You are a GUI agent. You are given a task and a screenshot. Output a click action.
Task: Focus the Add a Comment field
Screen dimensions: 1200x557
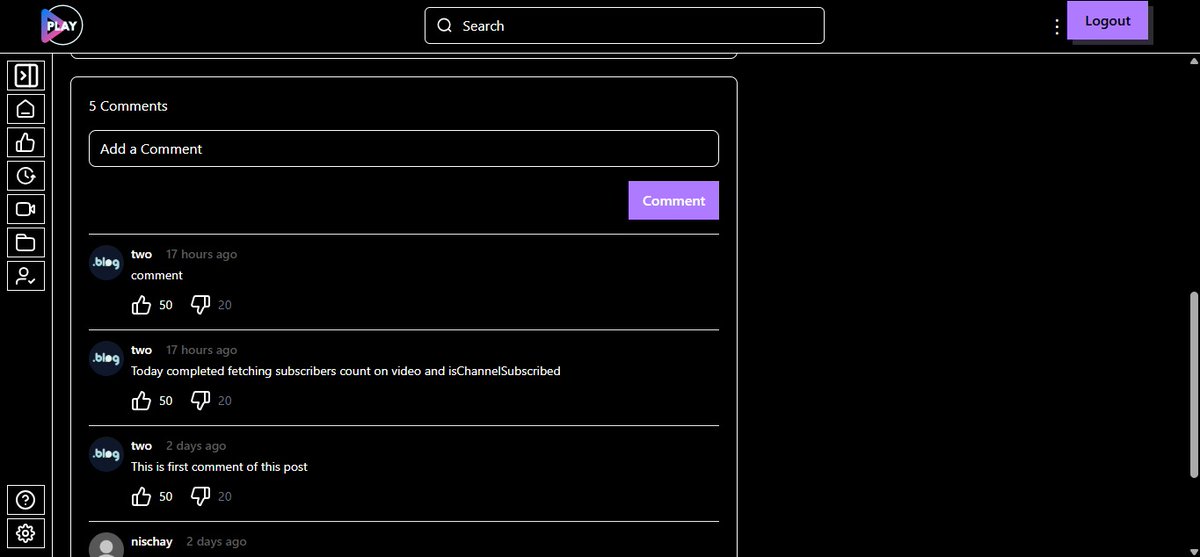[404, 148]
